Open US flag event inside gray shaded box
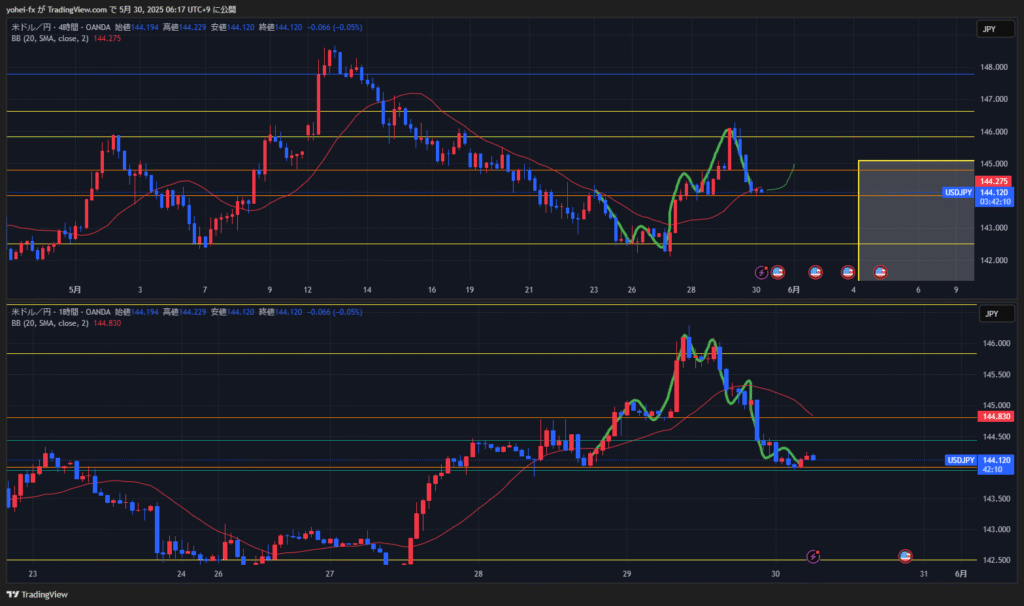This screenshot has height=606, width=1024. 881,271
